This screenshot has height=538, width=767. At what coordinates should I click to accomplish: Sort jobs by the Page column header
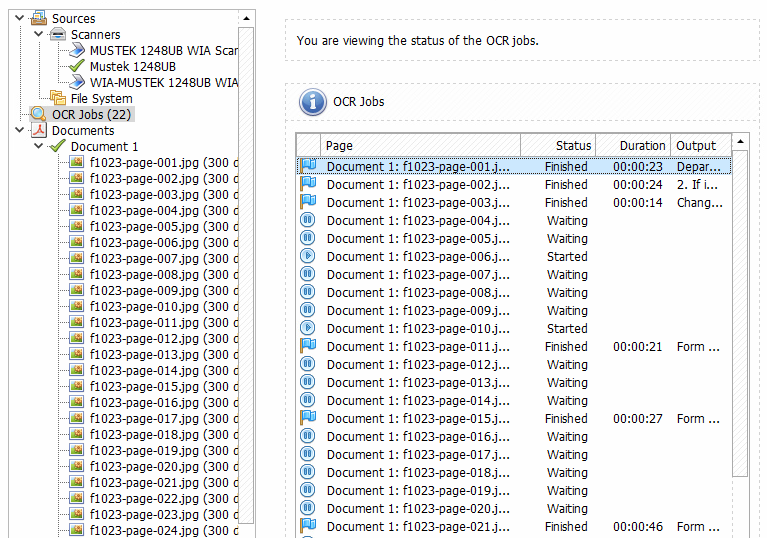coord(420,145)
